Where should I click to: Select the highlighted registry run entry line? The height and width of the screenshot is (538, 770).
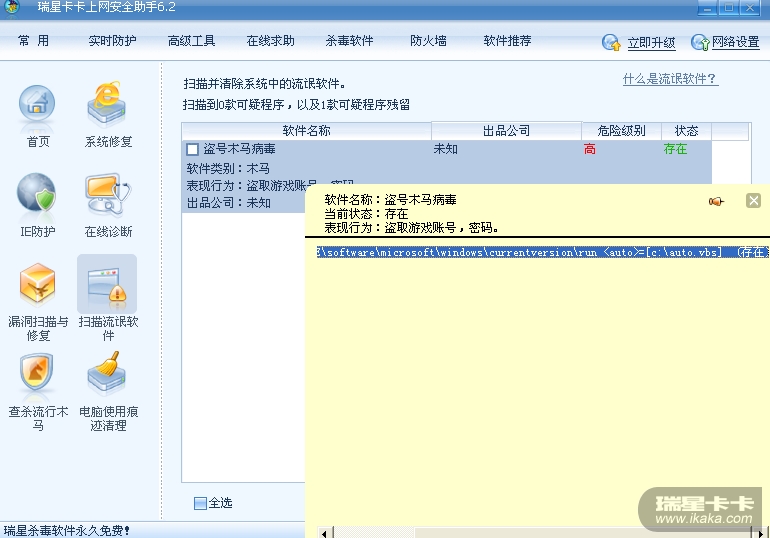tap(543, 252)
